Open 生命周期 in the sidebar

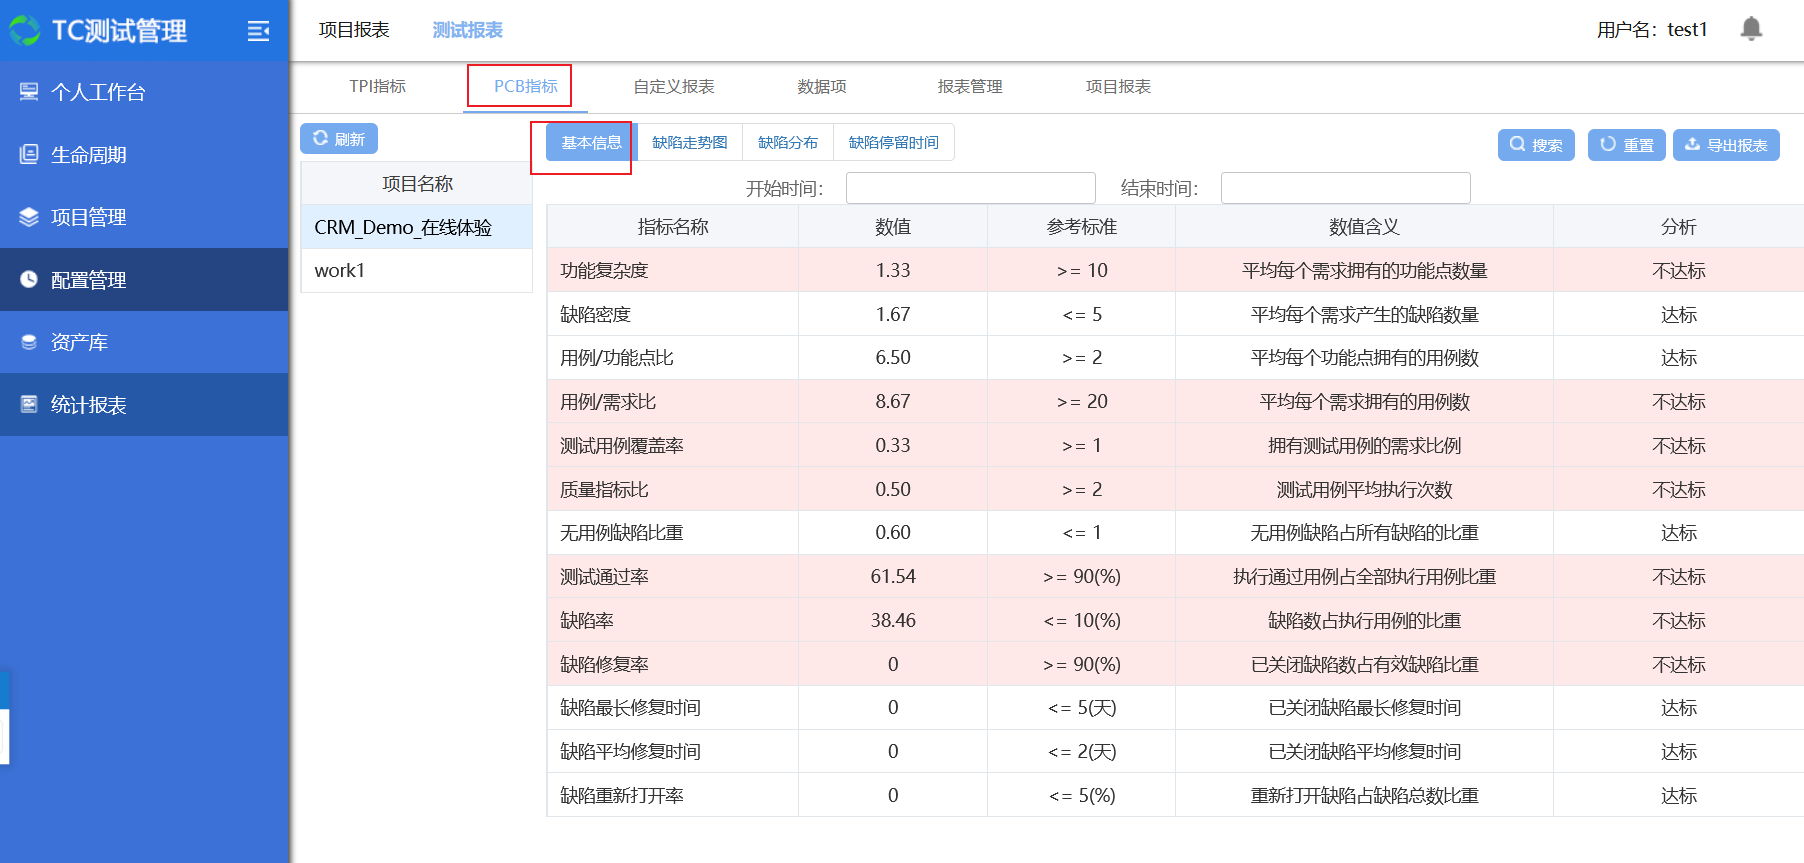[x=89, y=155]
